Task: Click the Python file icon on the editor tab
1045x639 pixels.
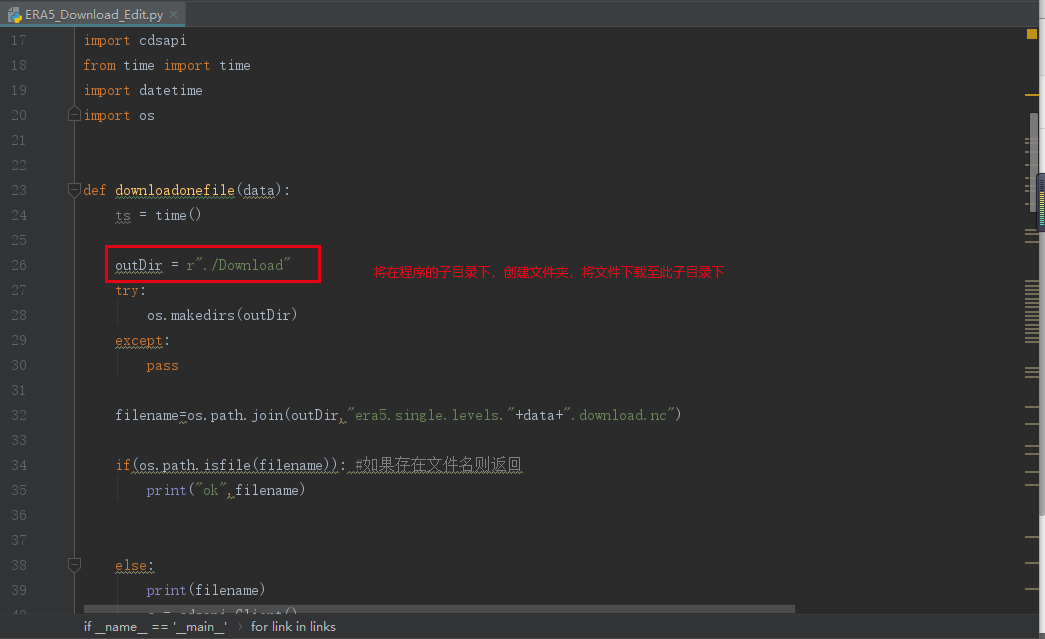Action: click(14, 15)
